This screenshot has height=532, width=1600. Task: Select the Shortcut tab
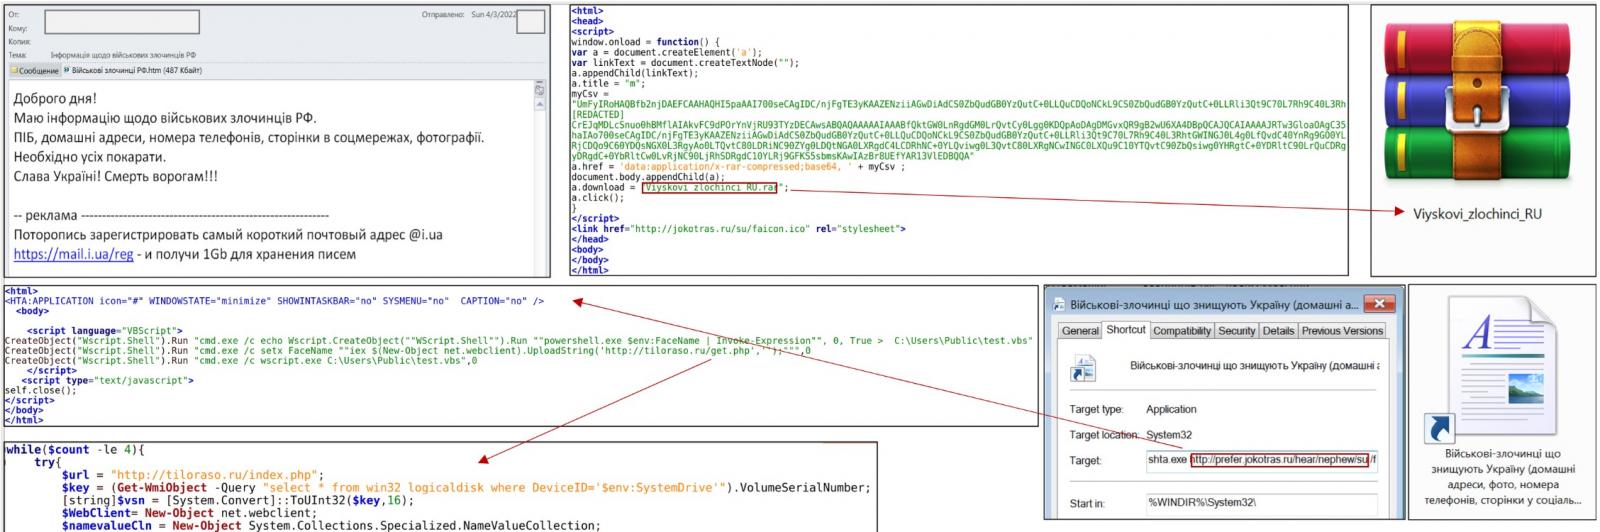coord(1125,329)
